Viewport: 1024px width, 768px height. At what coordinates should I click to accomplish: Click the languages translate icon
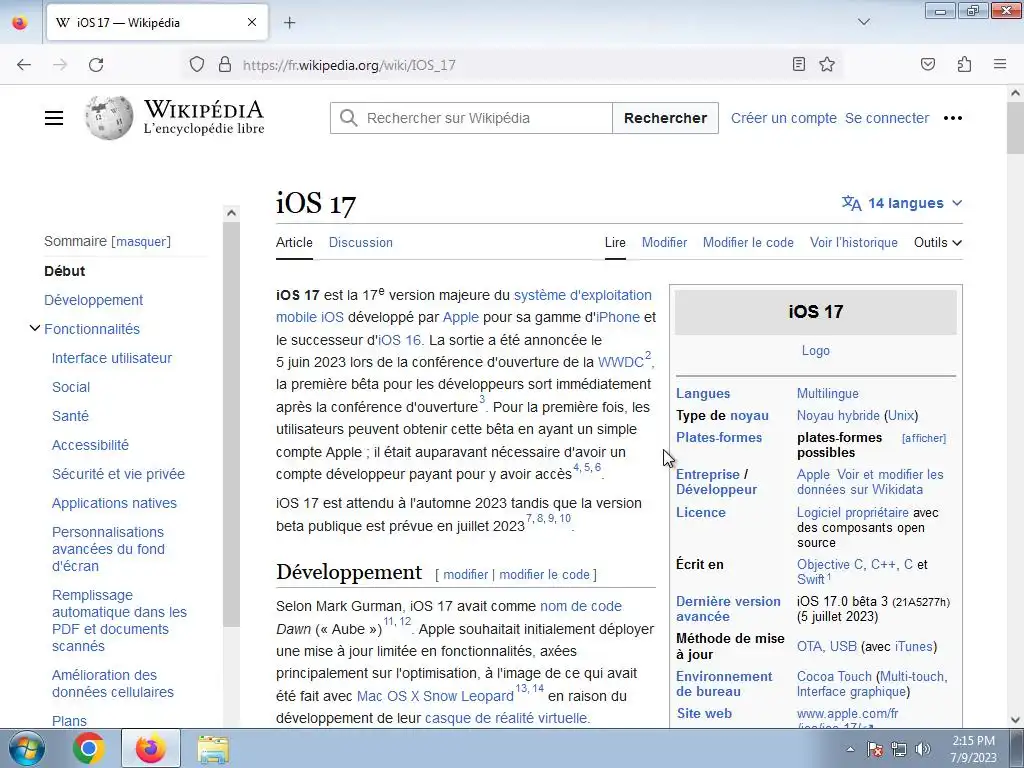click(852, 203)
